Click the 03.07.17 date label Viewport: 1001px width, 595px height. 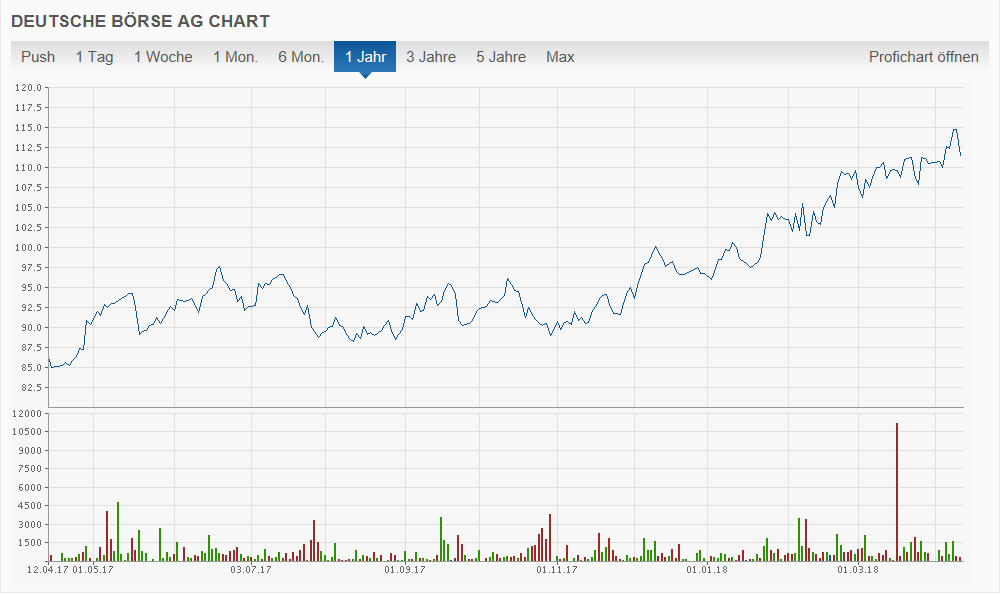(251, 569)
